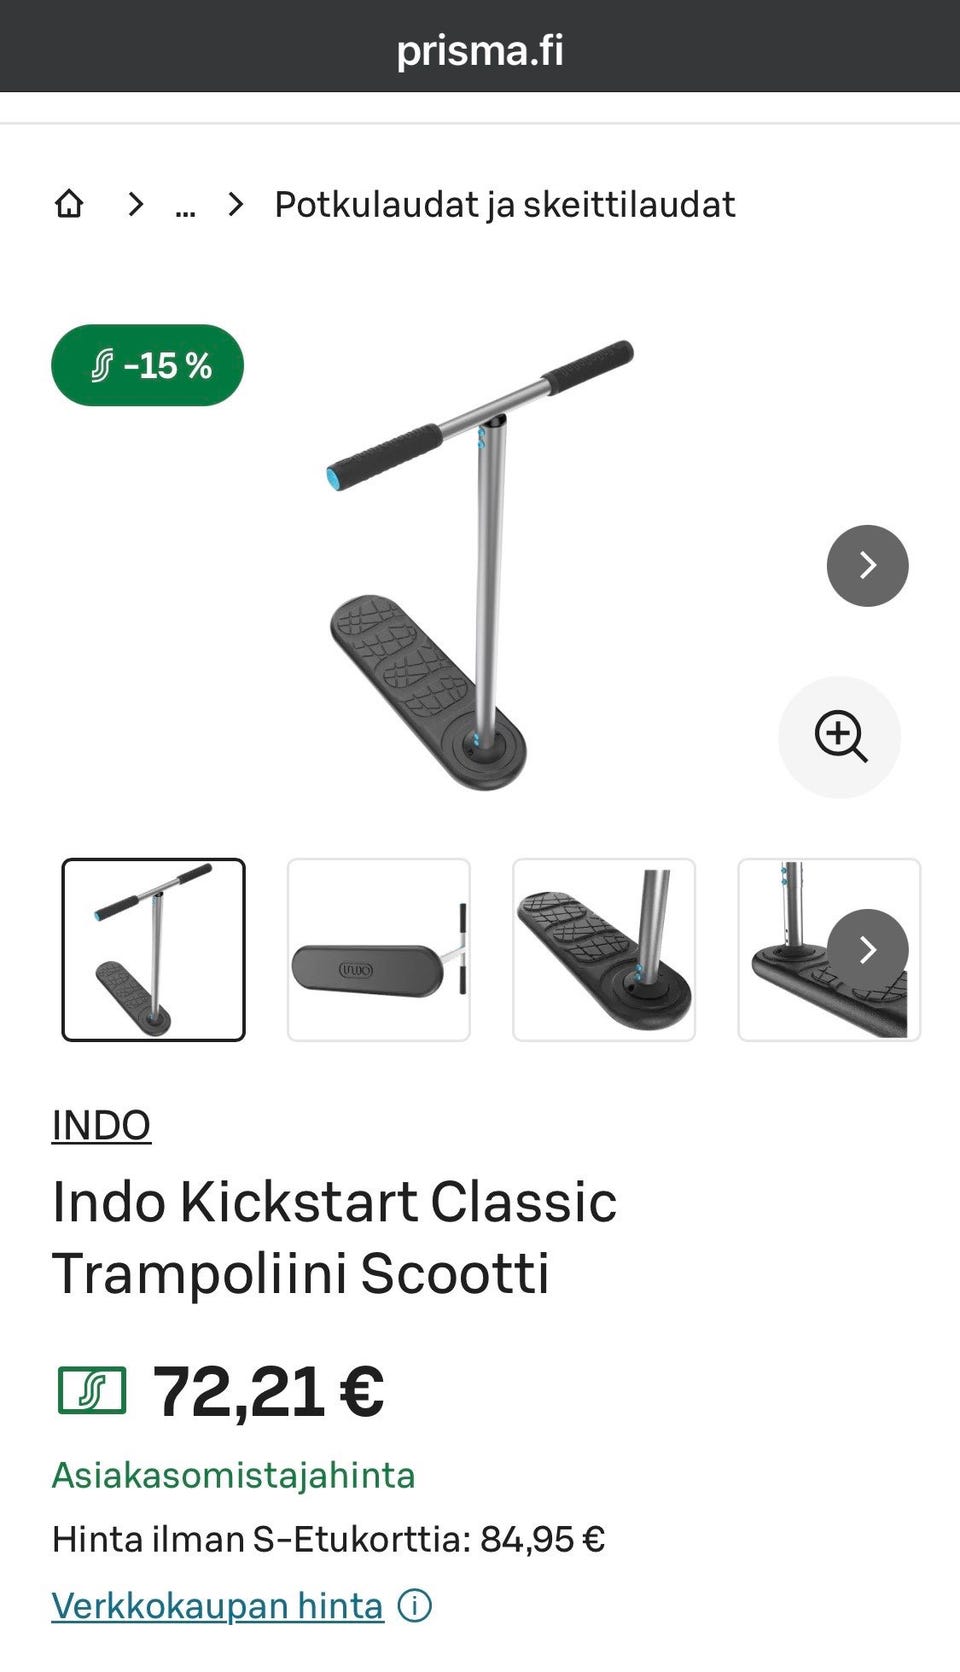
Task: Select deck close-up thumbnail
Action: point(604,950)
